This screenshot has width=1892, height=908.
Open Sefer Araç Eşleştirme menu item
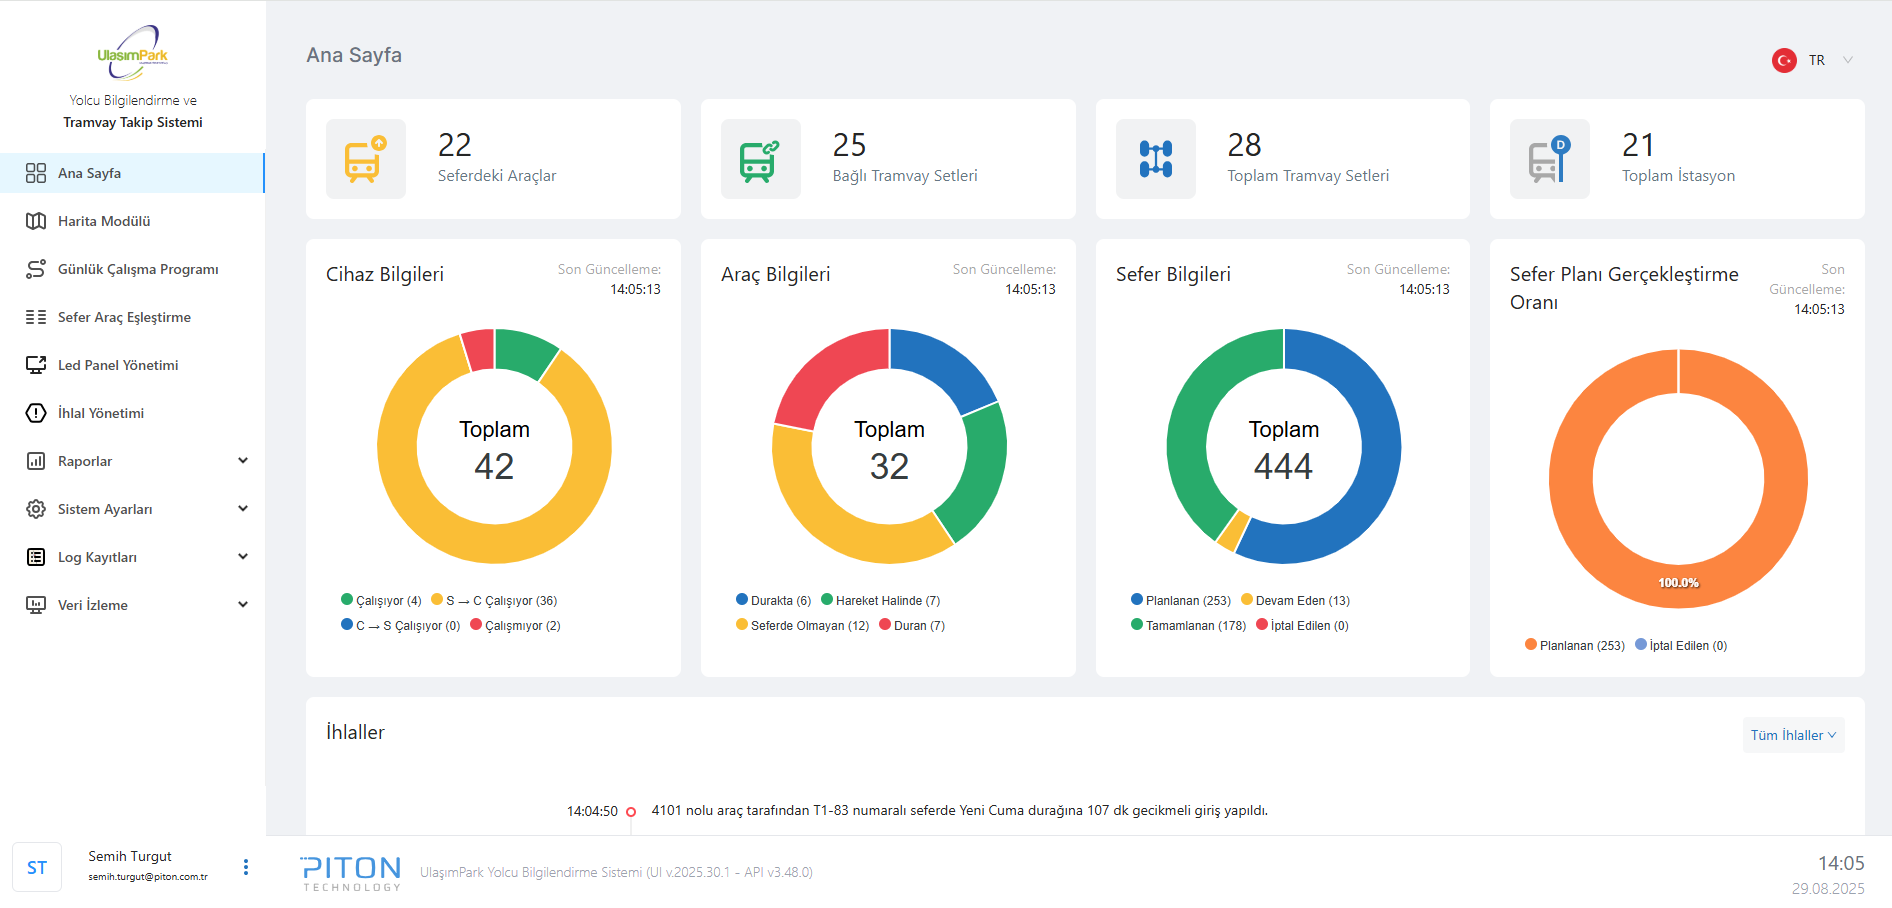coord(124,317)
